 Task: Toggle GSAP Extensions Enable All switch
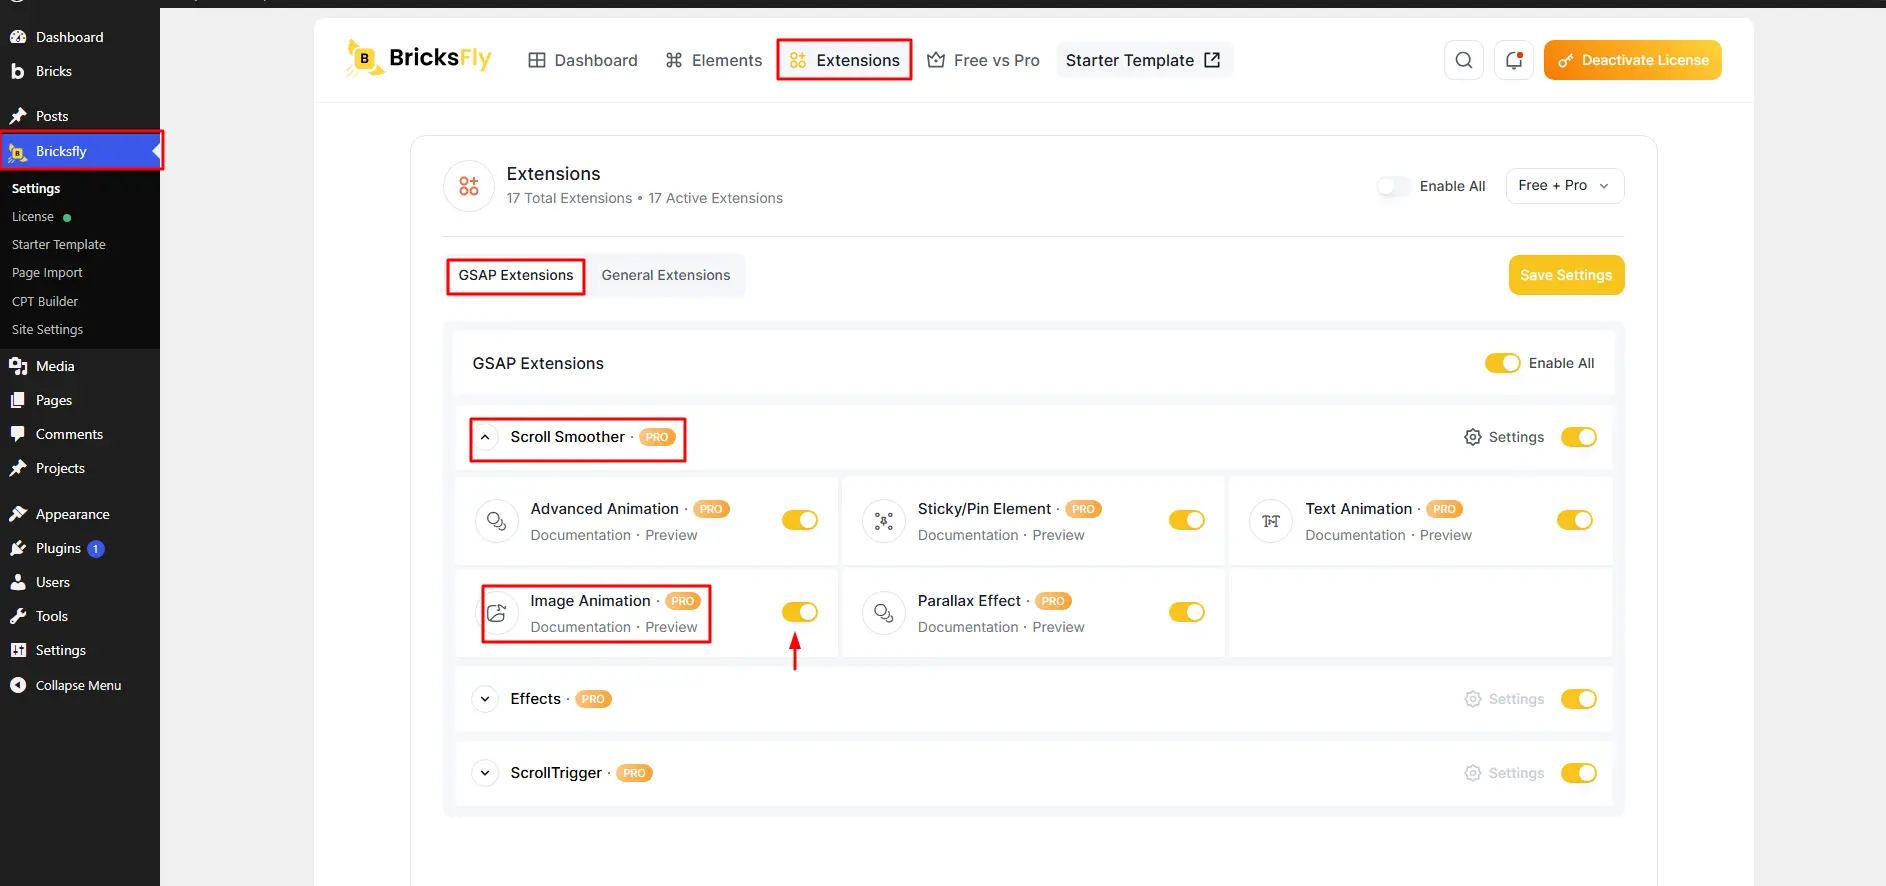click(1502, 363)
